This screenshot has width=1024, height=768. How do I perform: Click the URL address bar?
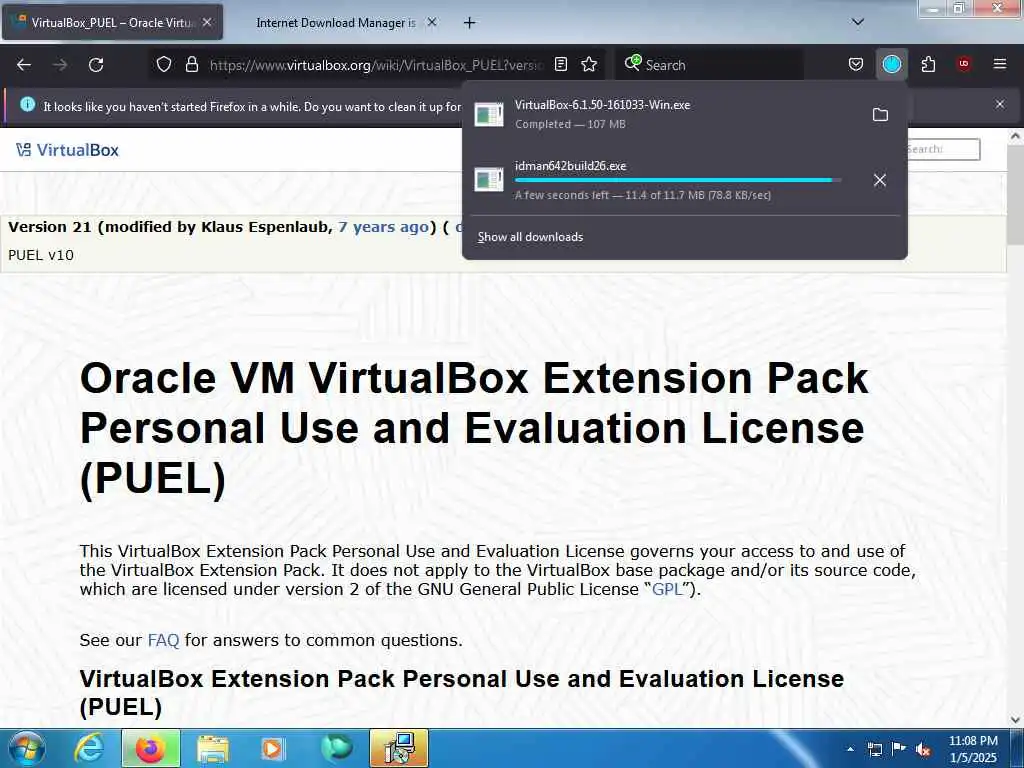pos(376,65)
